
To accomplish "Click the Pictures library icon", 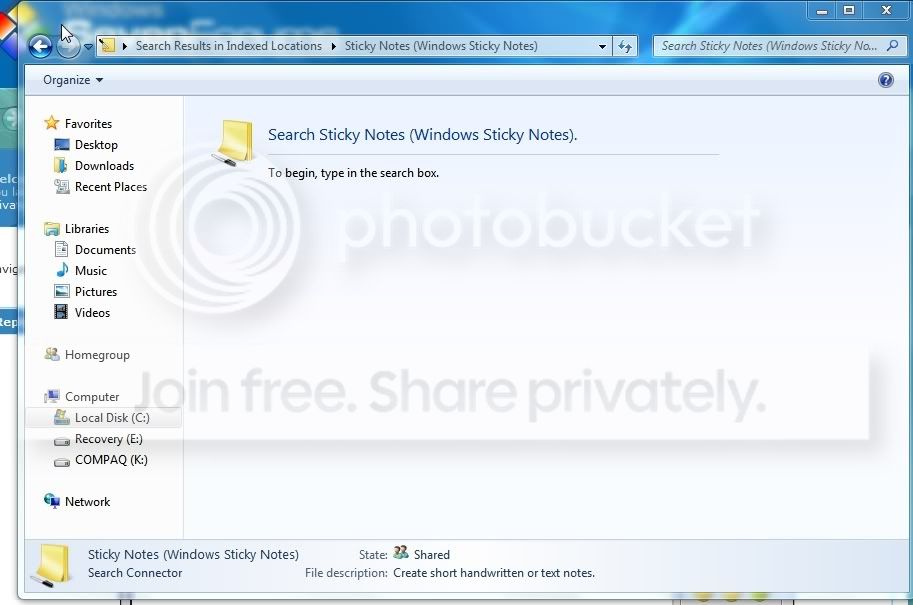I will 61,291.
